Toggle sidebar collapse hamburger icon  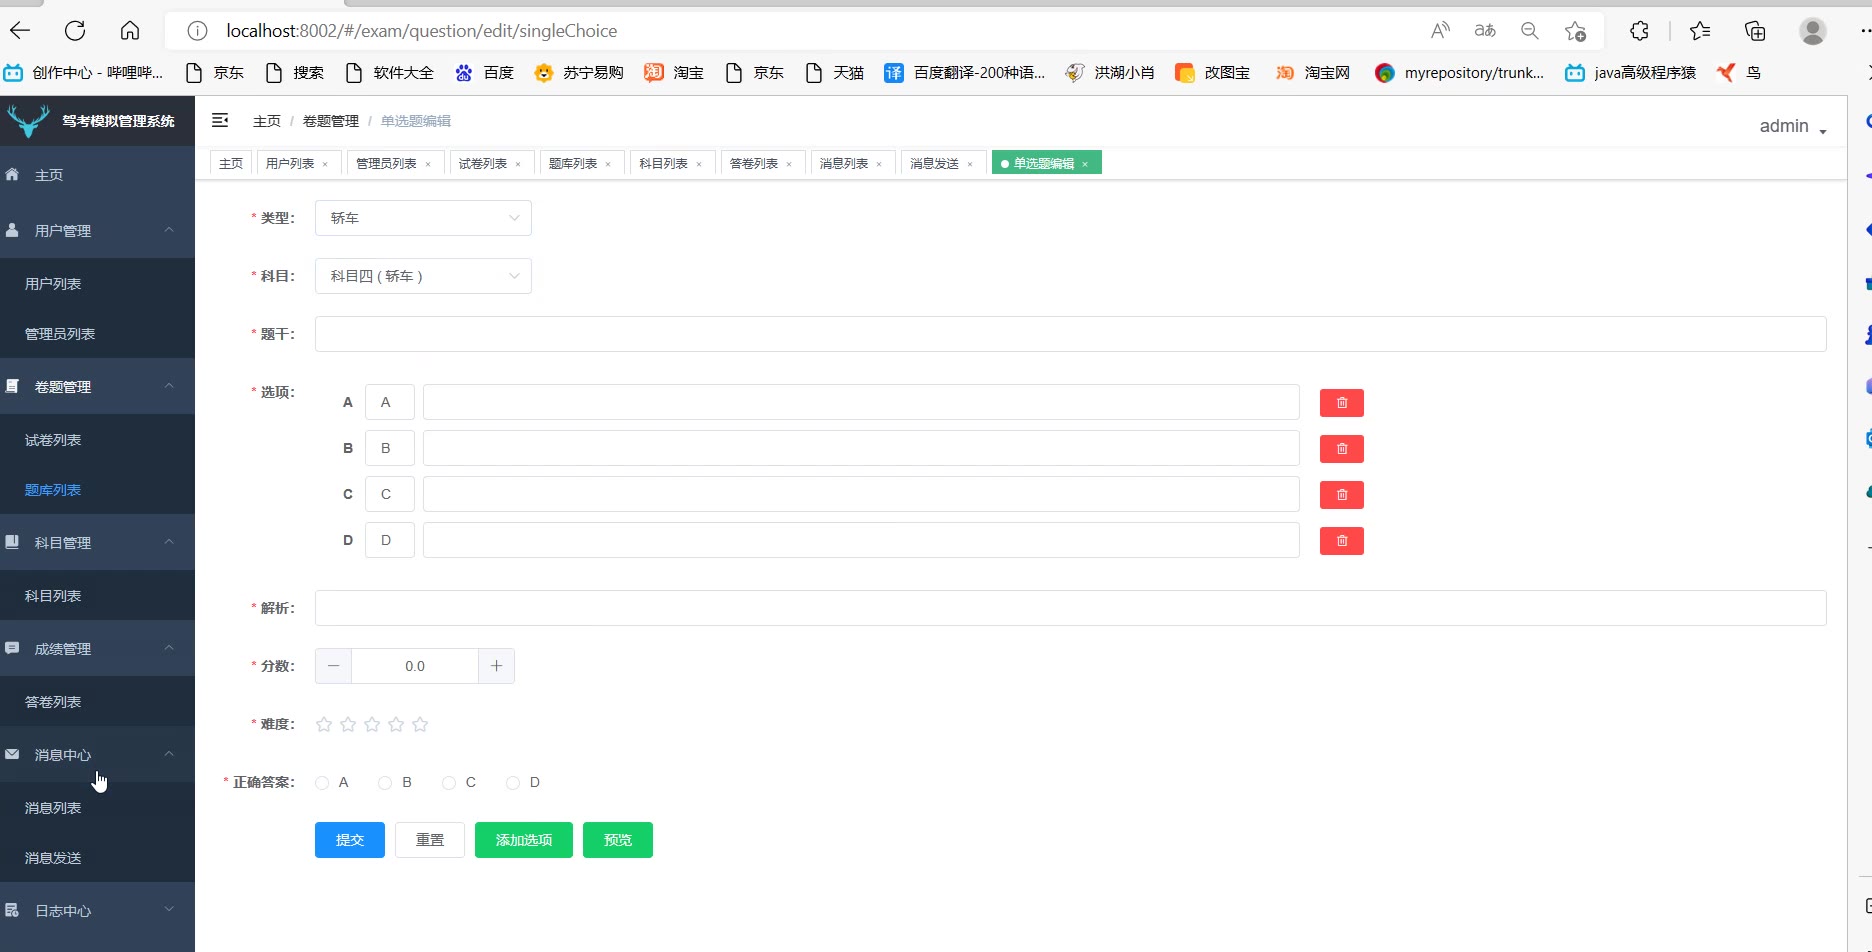[x=220, y=121]
